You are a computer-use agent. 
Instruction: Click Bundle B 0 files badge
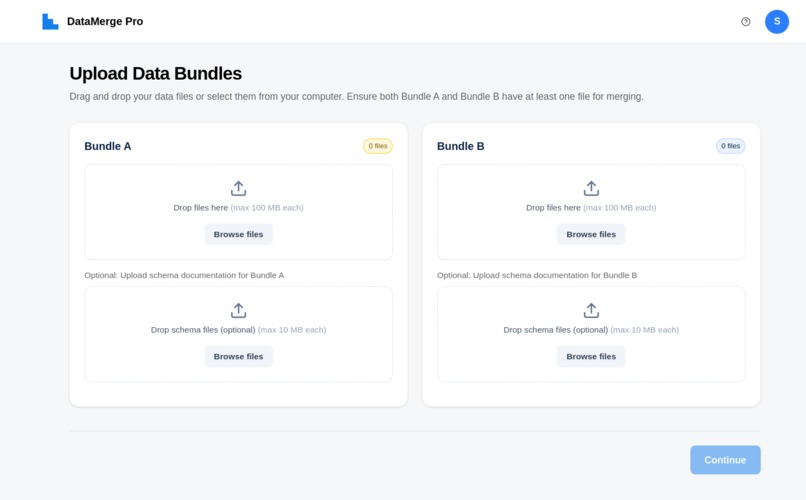click(x=730, y=146)
